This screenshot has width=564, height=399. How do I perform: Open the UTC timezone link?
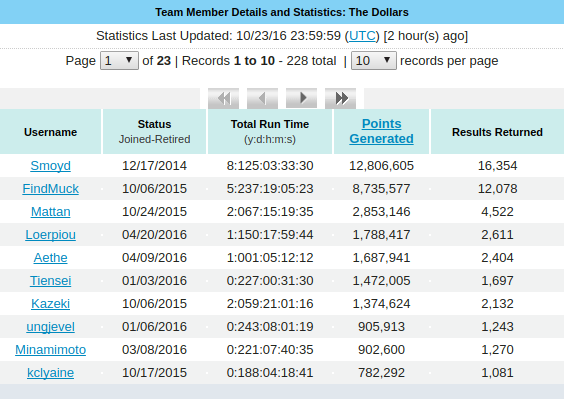click(362, 36)
